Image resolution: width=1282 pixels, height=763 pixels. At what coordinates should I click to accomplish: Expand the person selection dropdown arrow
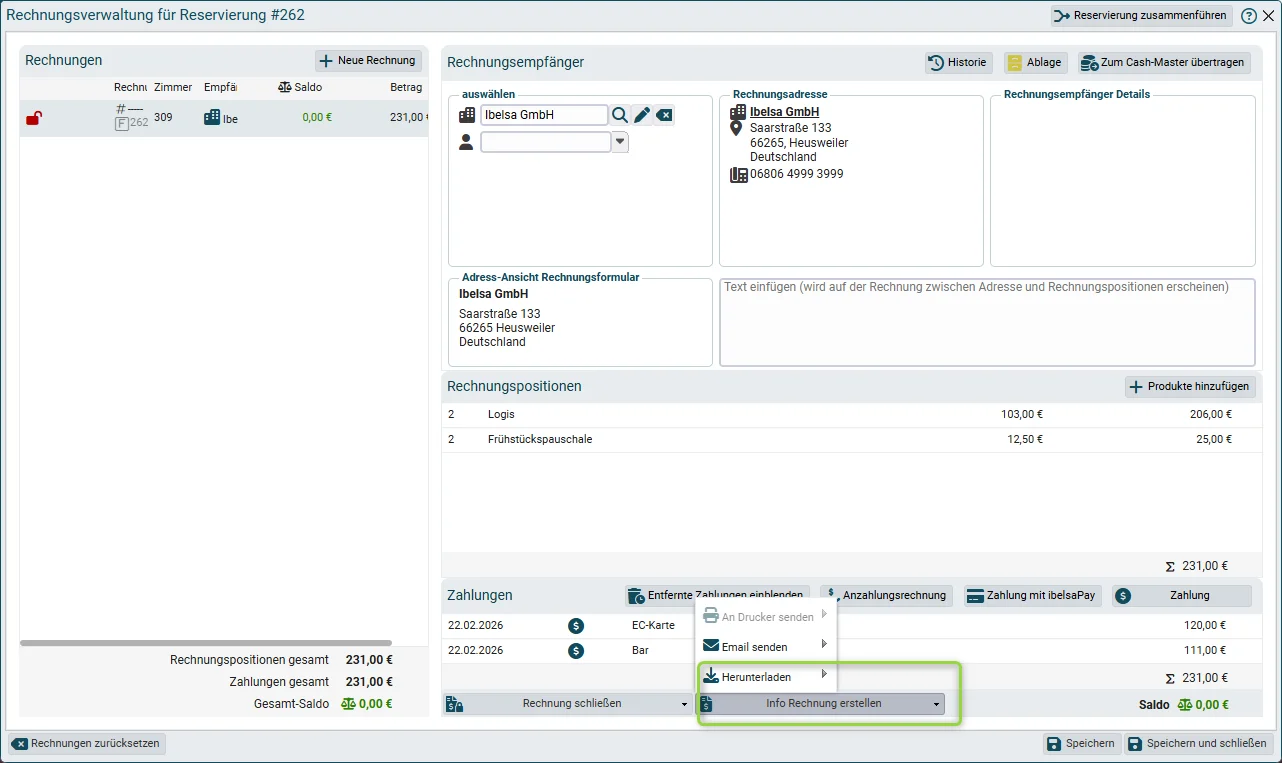tap(620, 142)
